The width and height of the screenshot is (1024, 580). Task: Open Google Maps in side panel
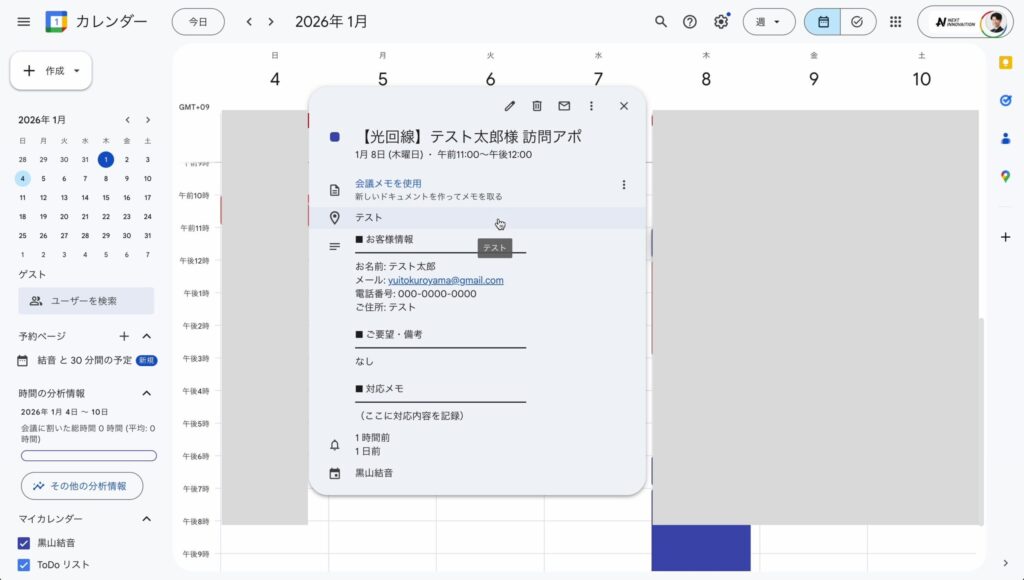(1005, 176)
